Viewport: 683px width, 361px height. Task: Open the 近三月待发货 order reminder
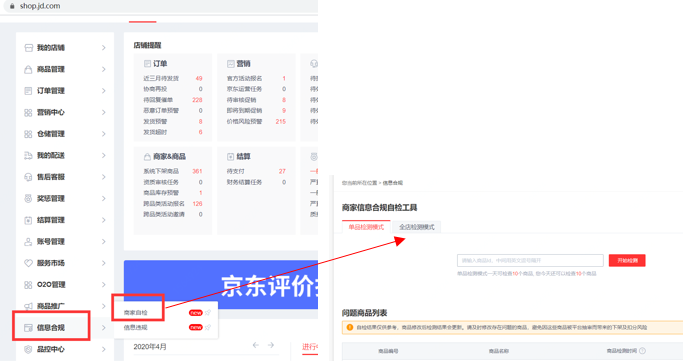161,78
